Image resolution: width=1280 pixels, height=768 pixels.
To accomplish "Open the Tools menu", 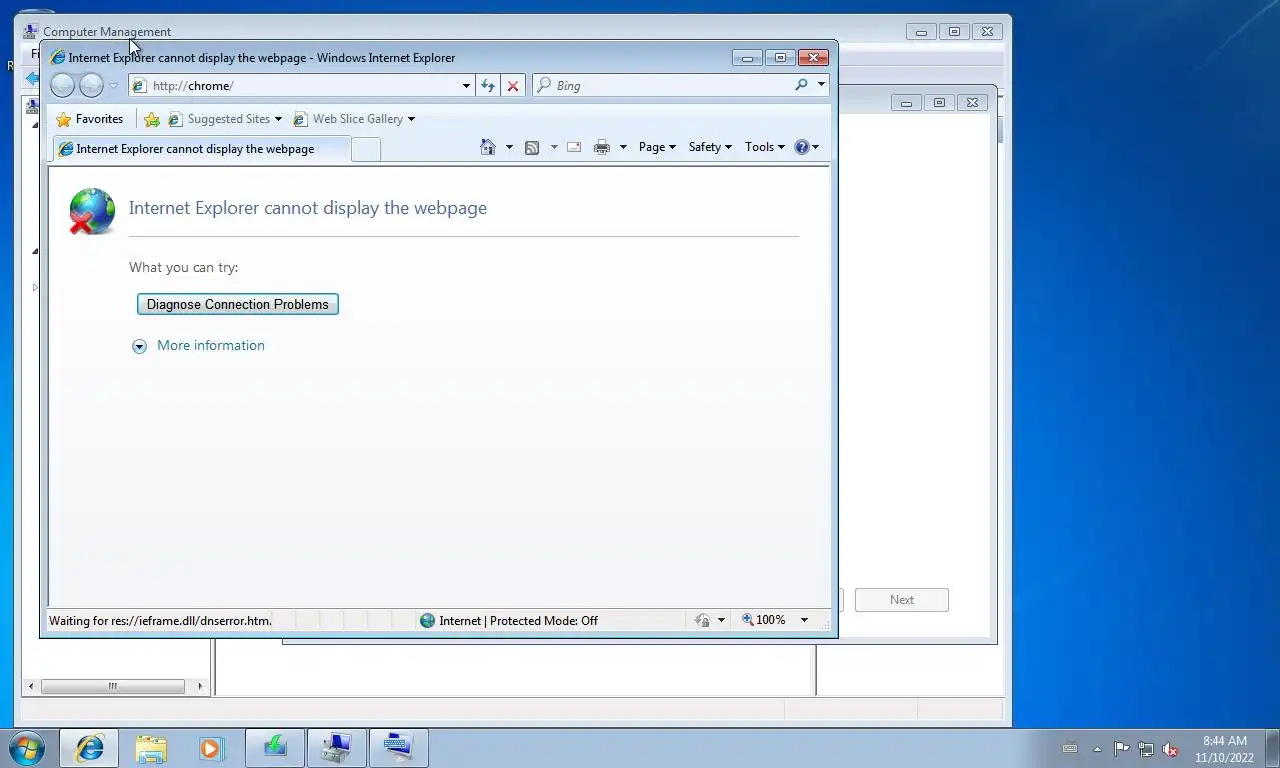I will point(765,147).
